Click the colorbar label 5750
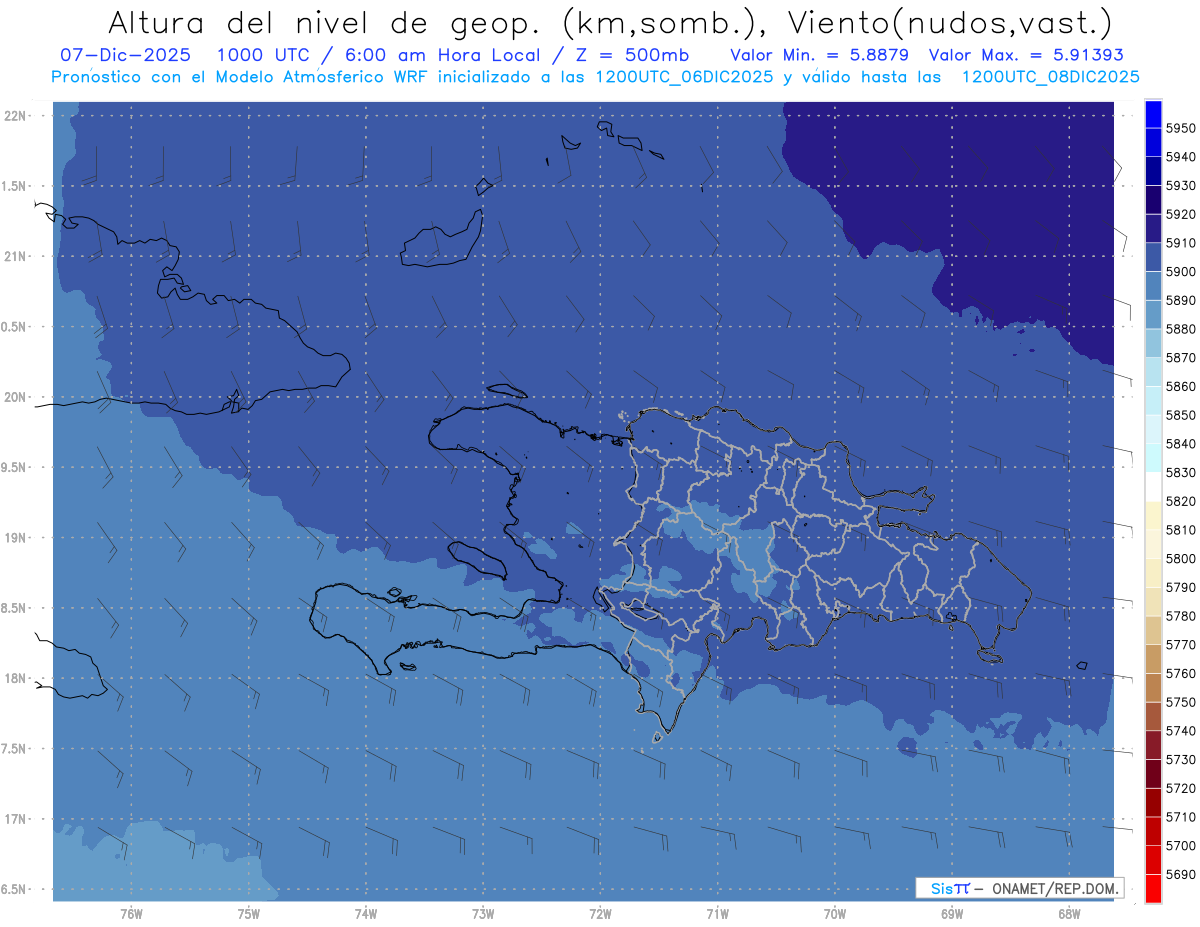The width and height of the screenshot is (1200, 927). point(1181,702)
